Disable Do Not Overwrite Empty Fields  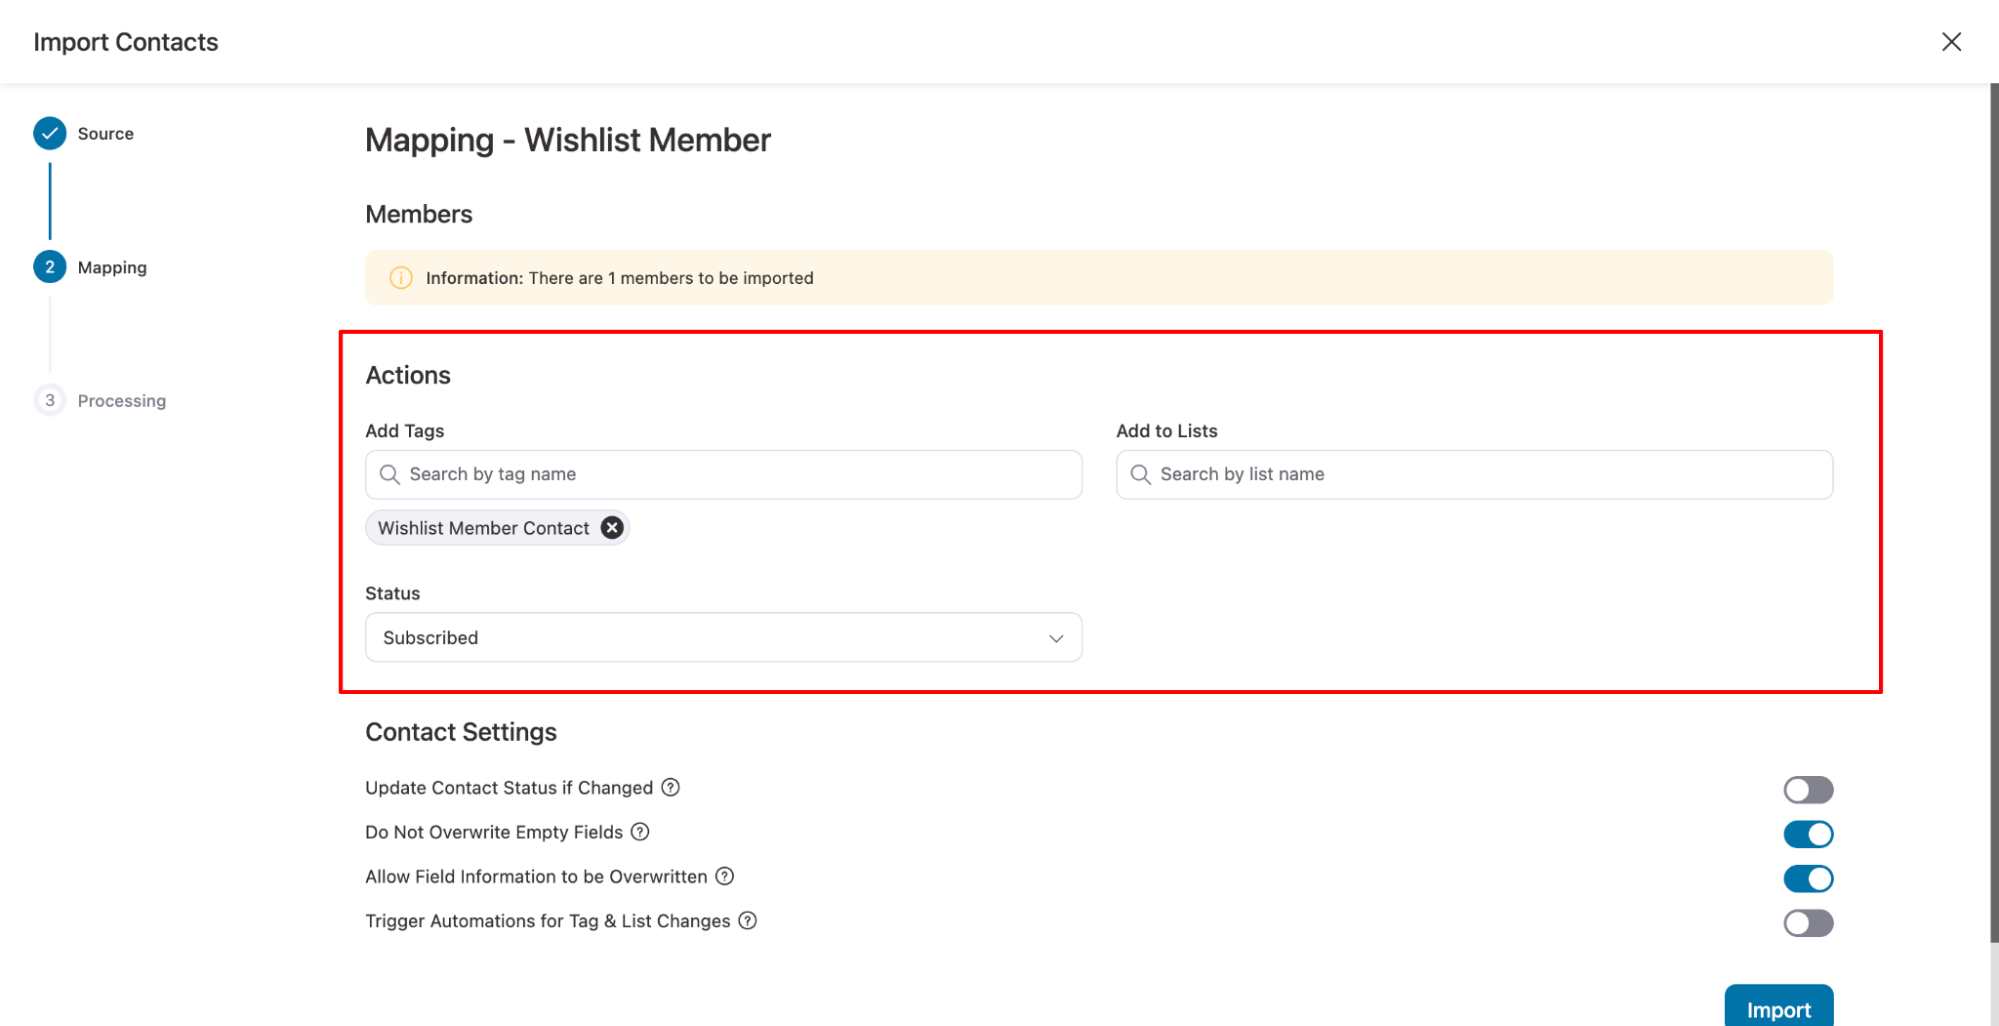1807,833
